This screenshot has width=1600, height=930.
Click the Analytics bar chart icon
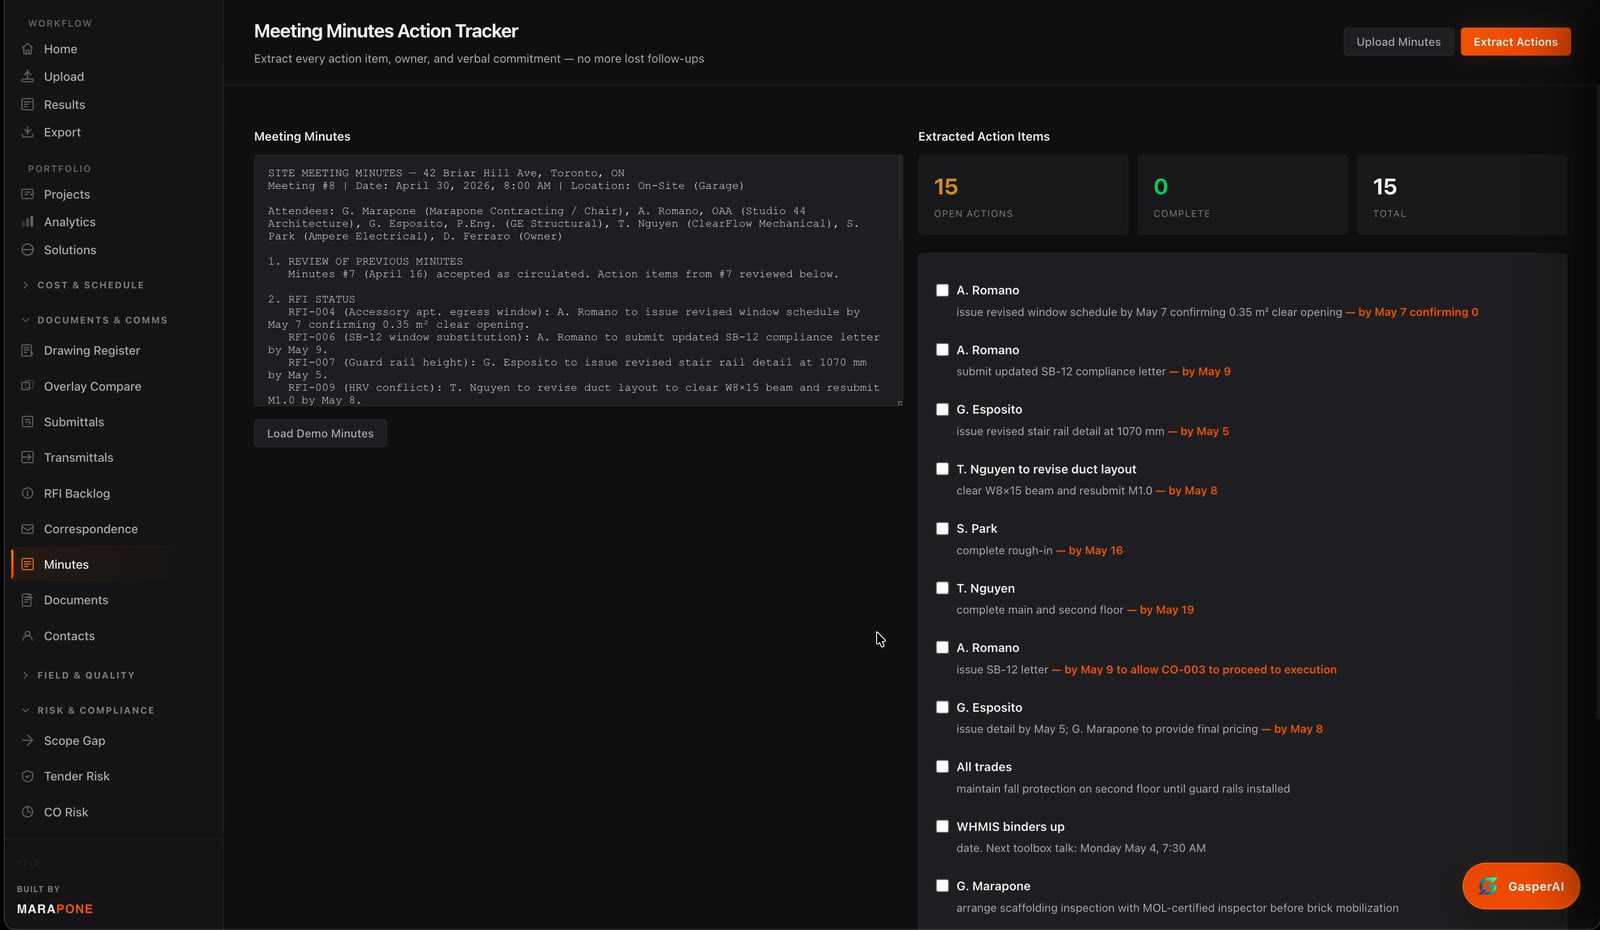[x=28, y=222]
